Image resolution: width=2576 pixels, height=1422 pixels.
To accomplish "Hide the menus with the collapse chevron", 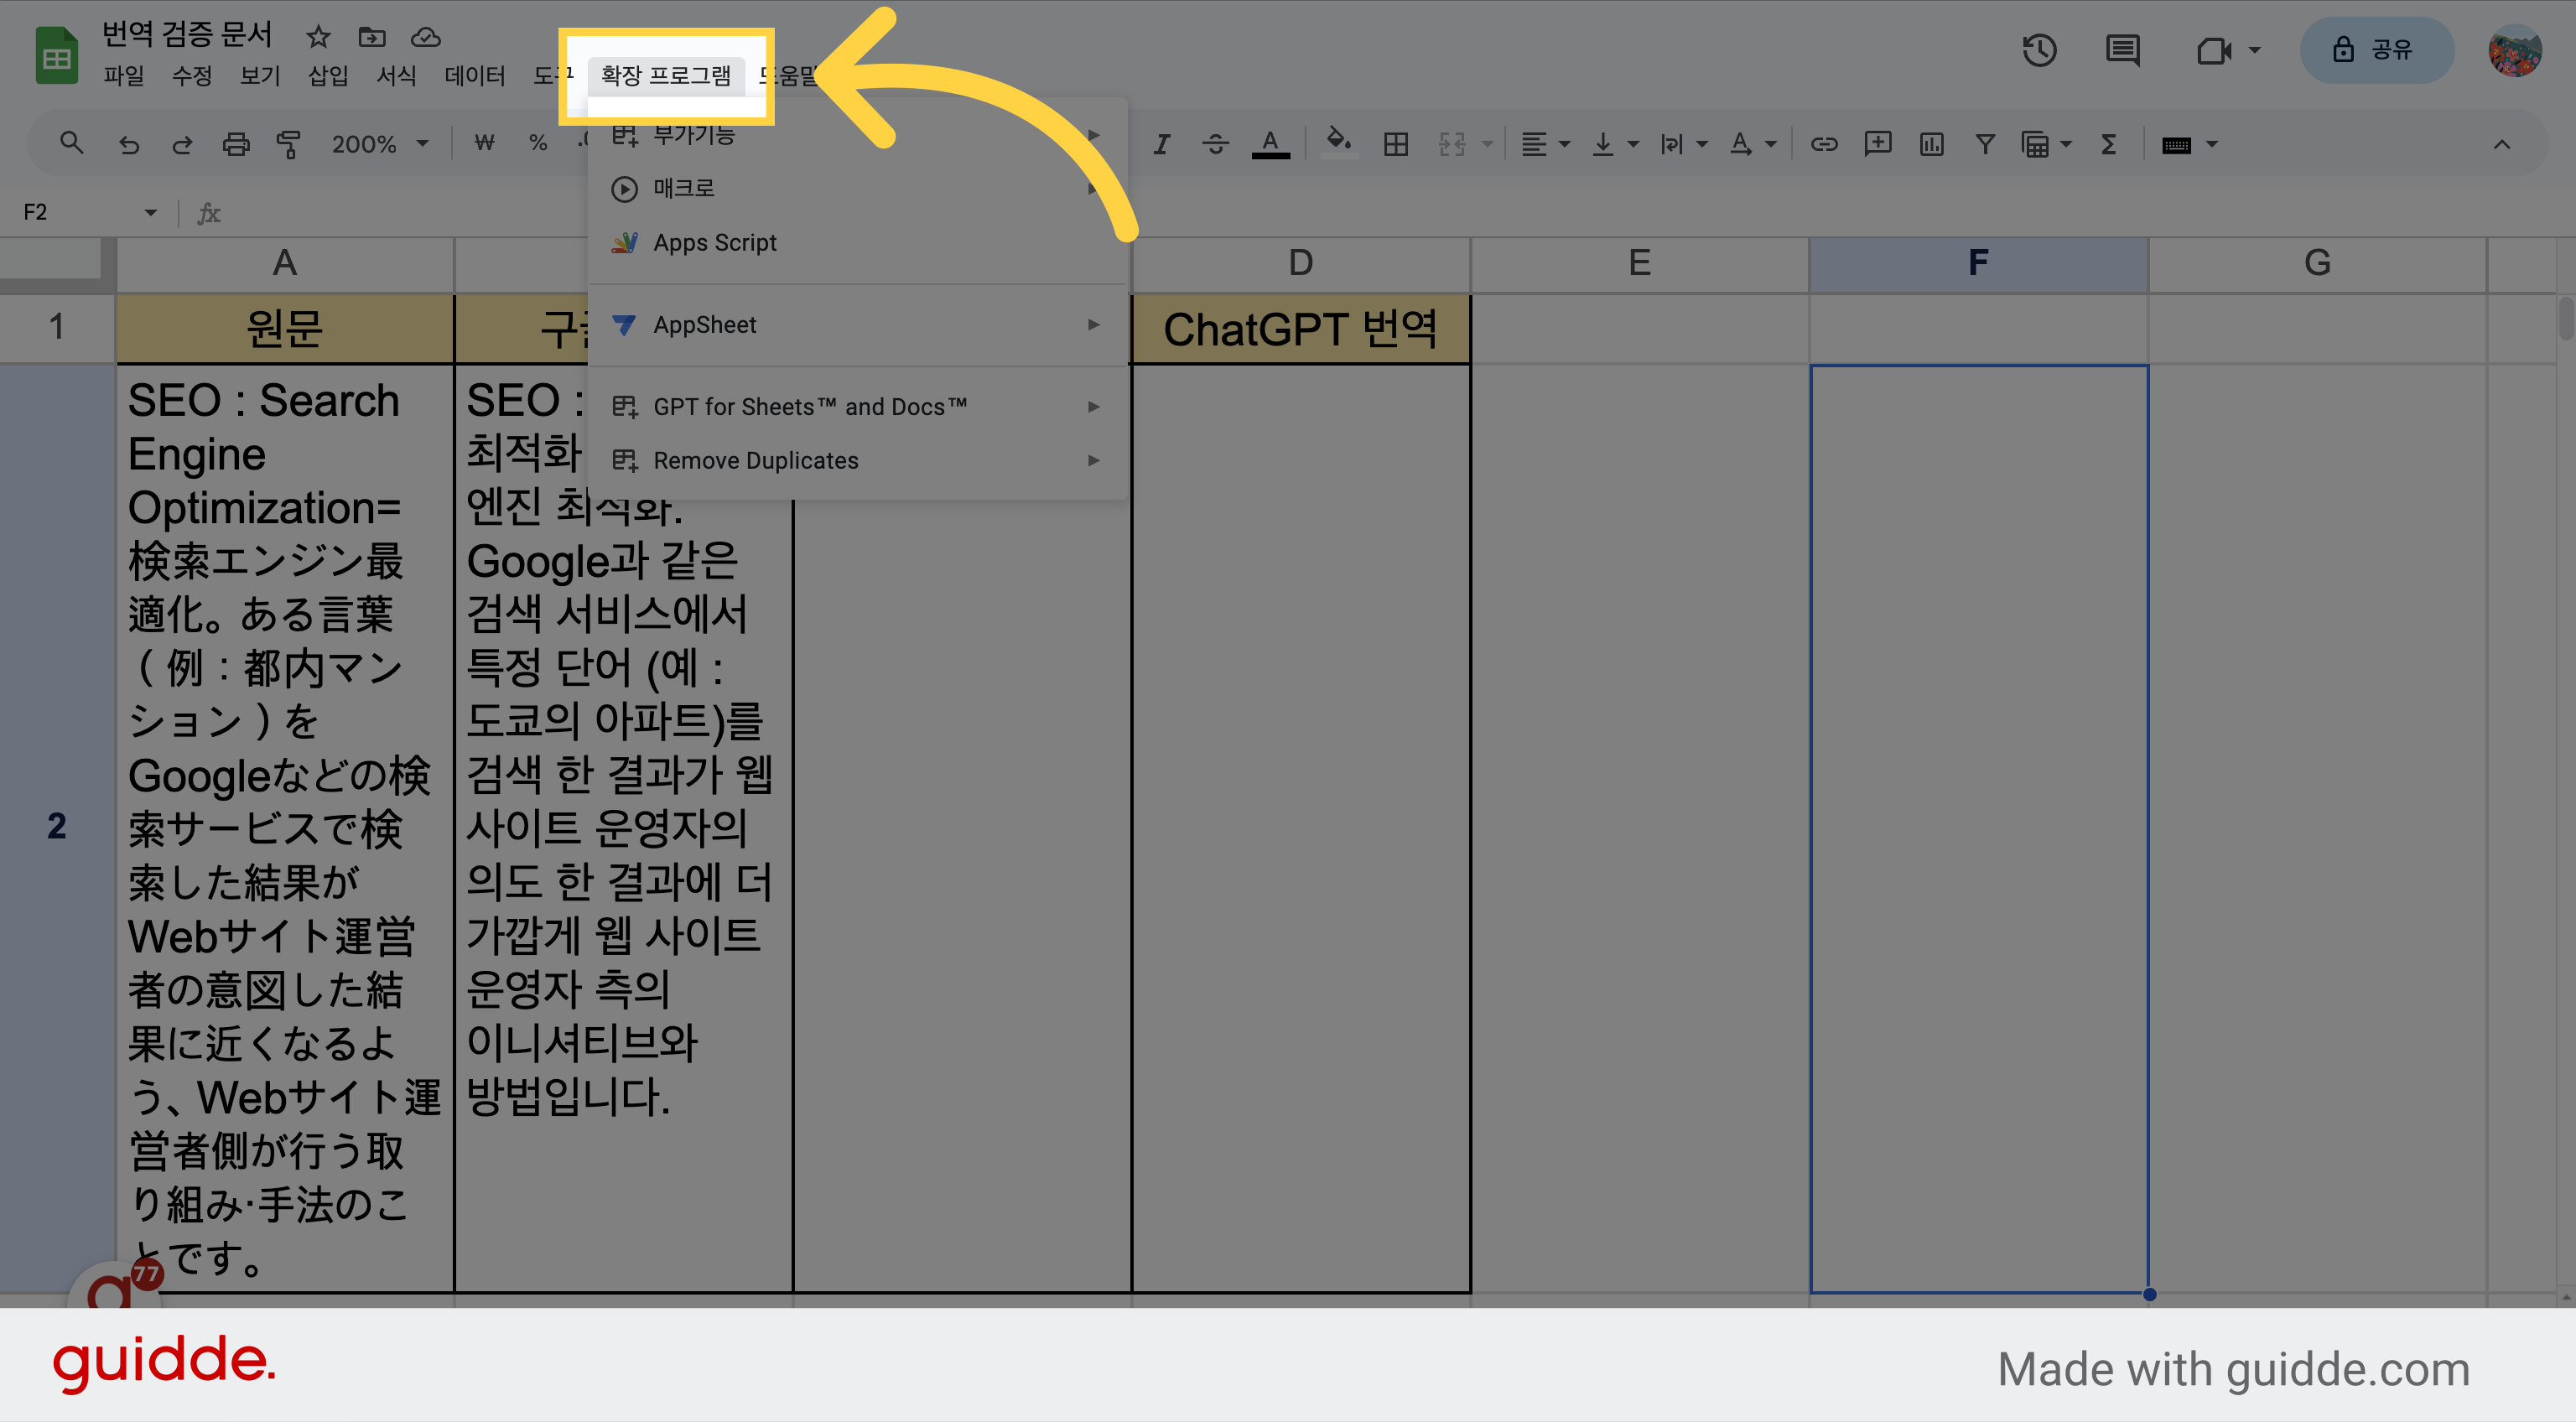I will (x=2502, y=144).
